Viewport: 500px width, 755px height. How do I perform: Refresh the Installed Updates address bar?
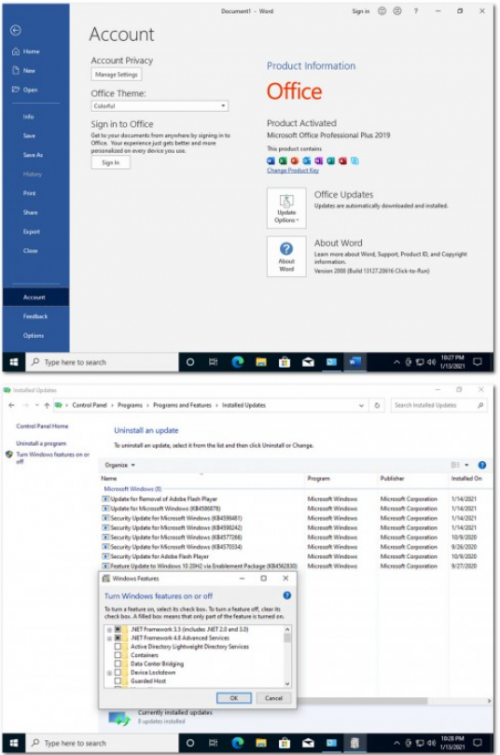pos(377,405)
